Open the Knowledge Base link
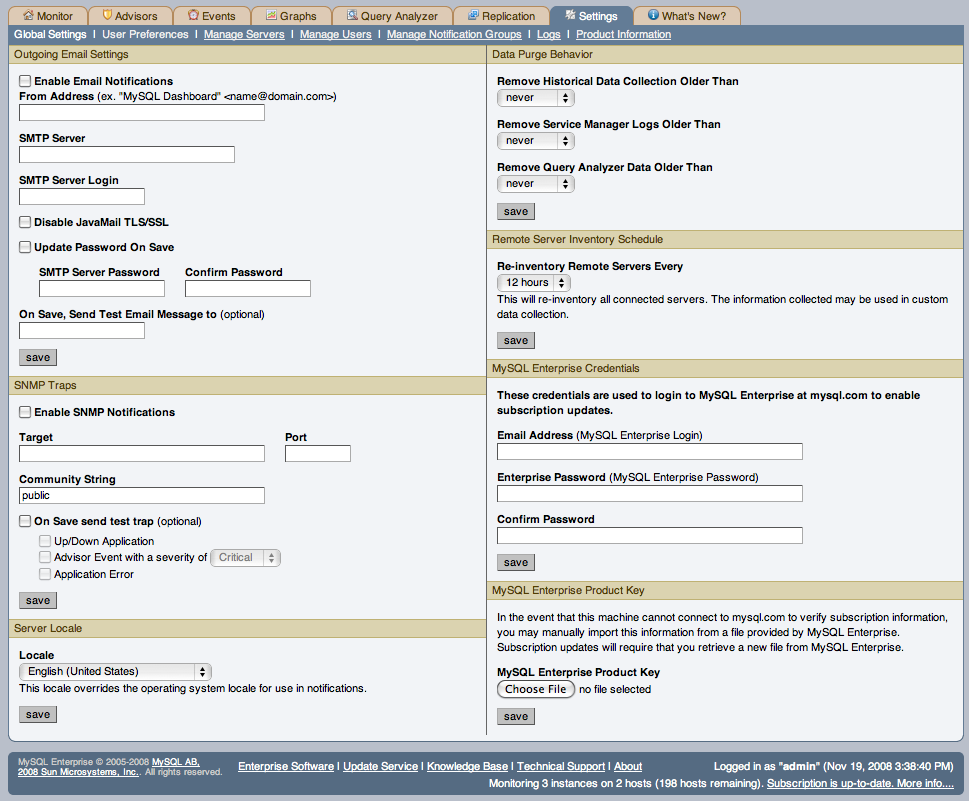Viewport: 969px width, 801px height. point(466,766)
